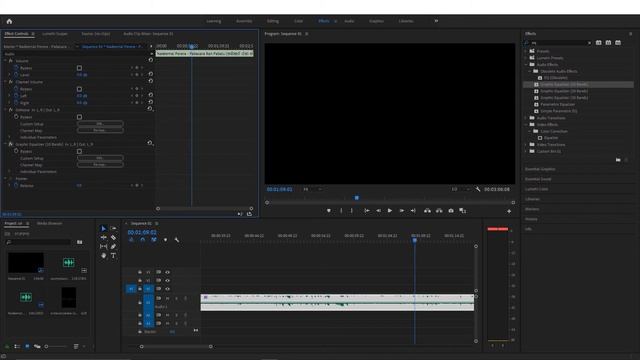Toggle Graphic Equalizer Bypass checkbox

click(x=79, y=151)
